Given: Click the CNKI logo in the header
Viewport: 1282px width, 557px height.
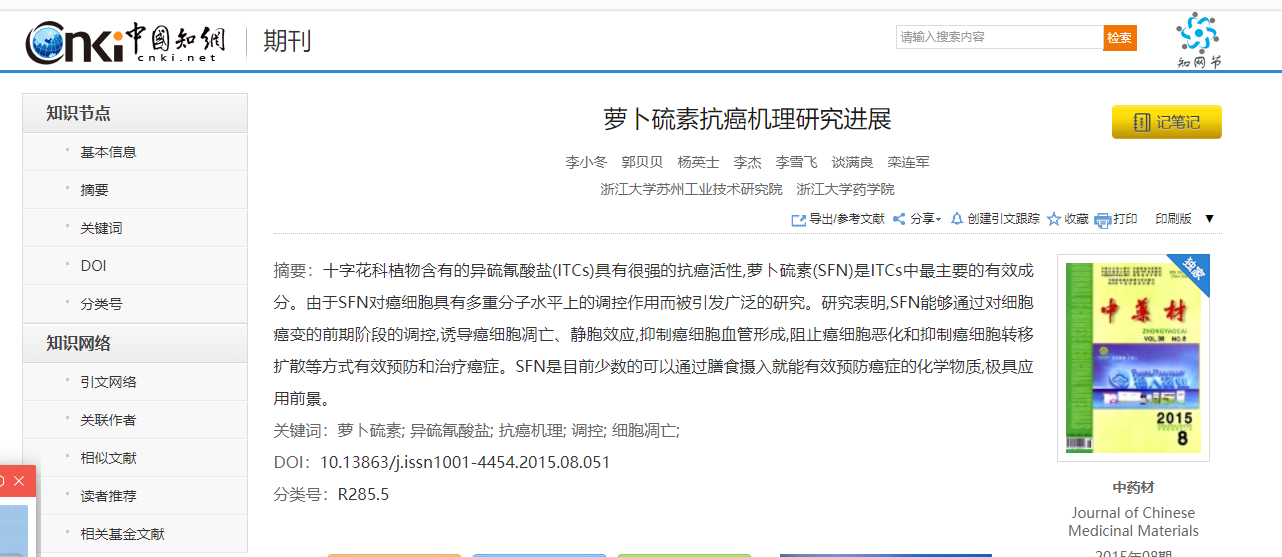Looking at the screenshot, I should click(x=126, y=42).
